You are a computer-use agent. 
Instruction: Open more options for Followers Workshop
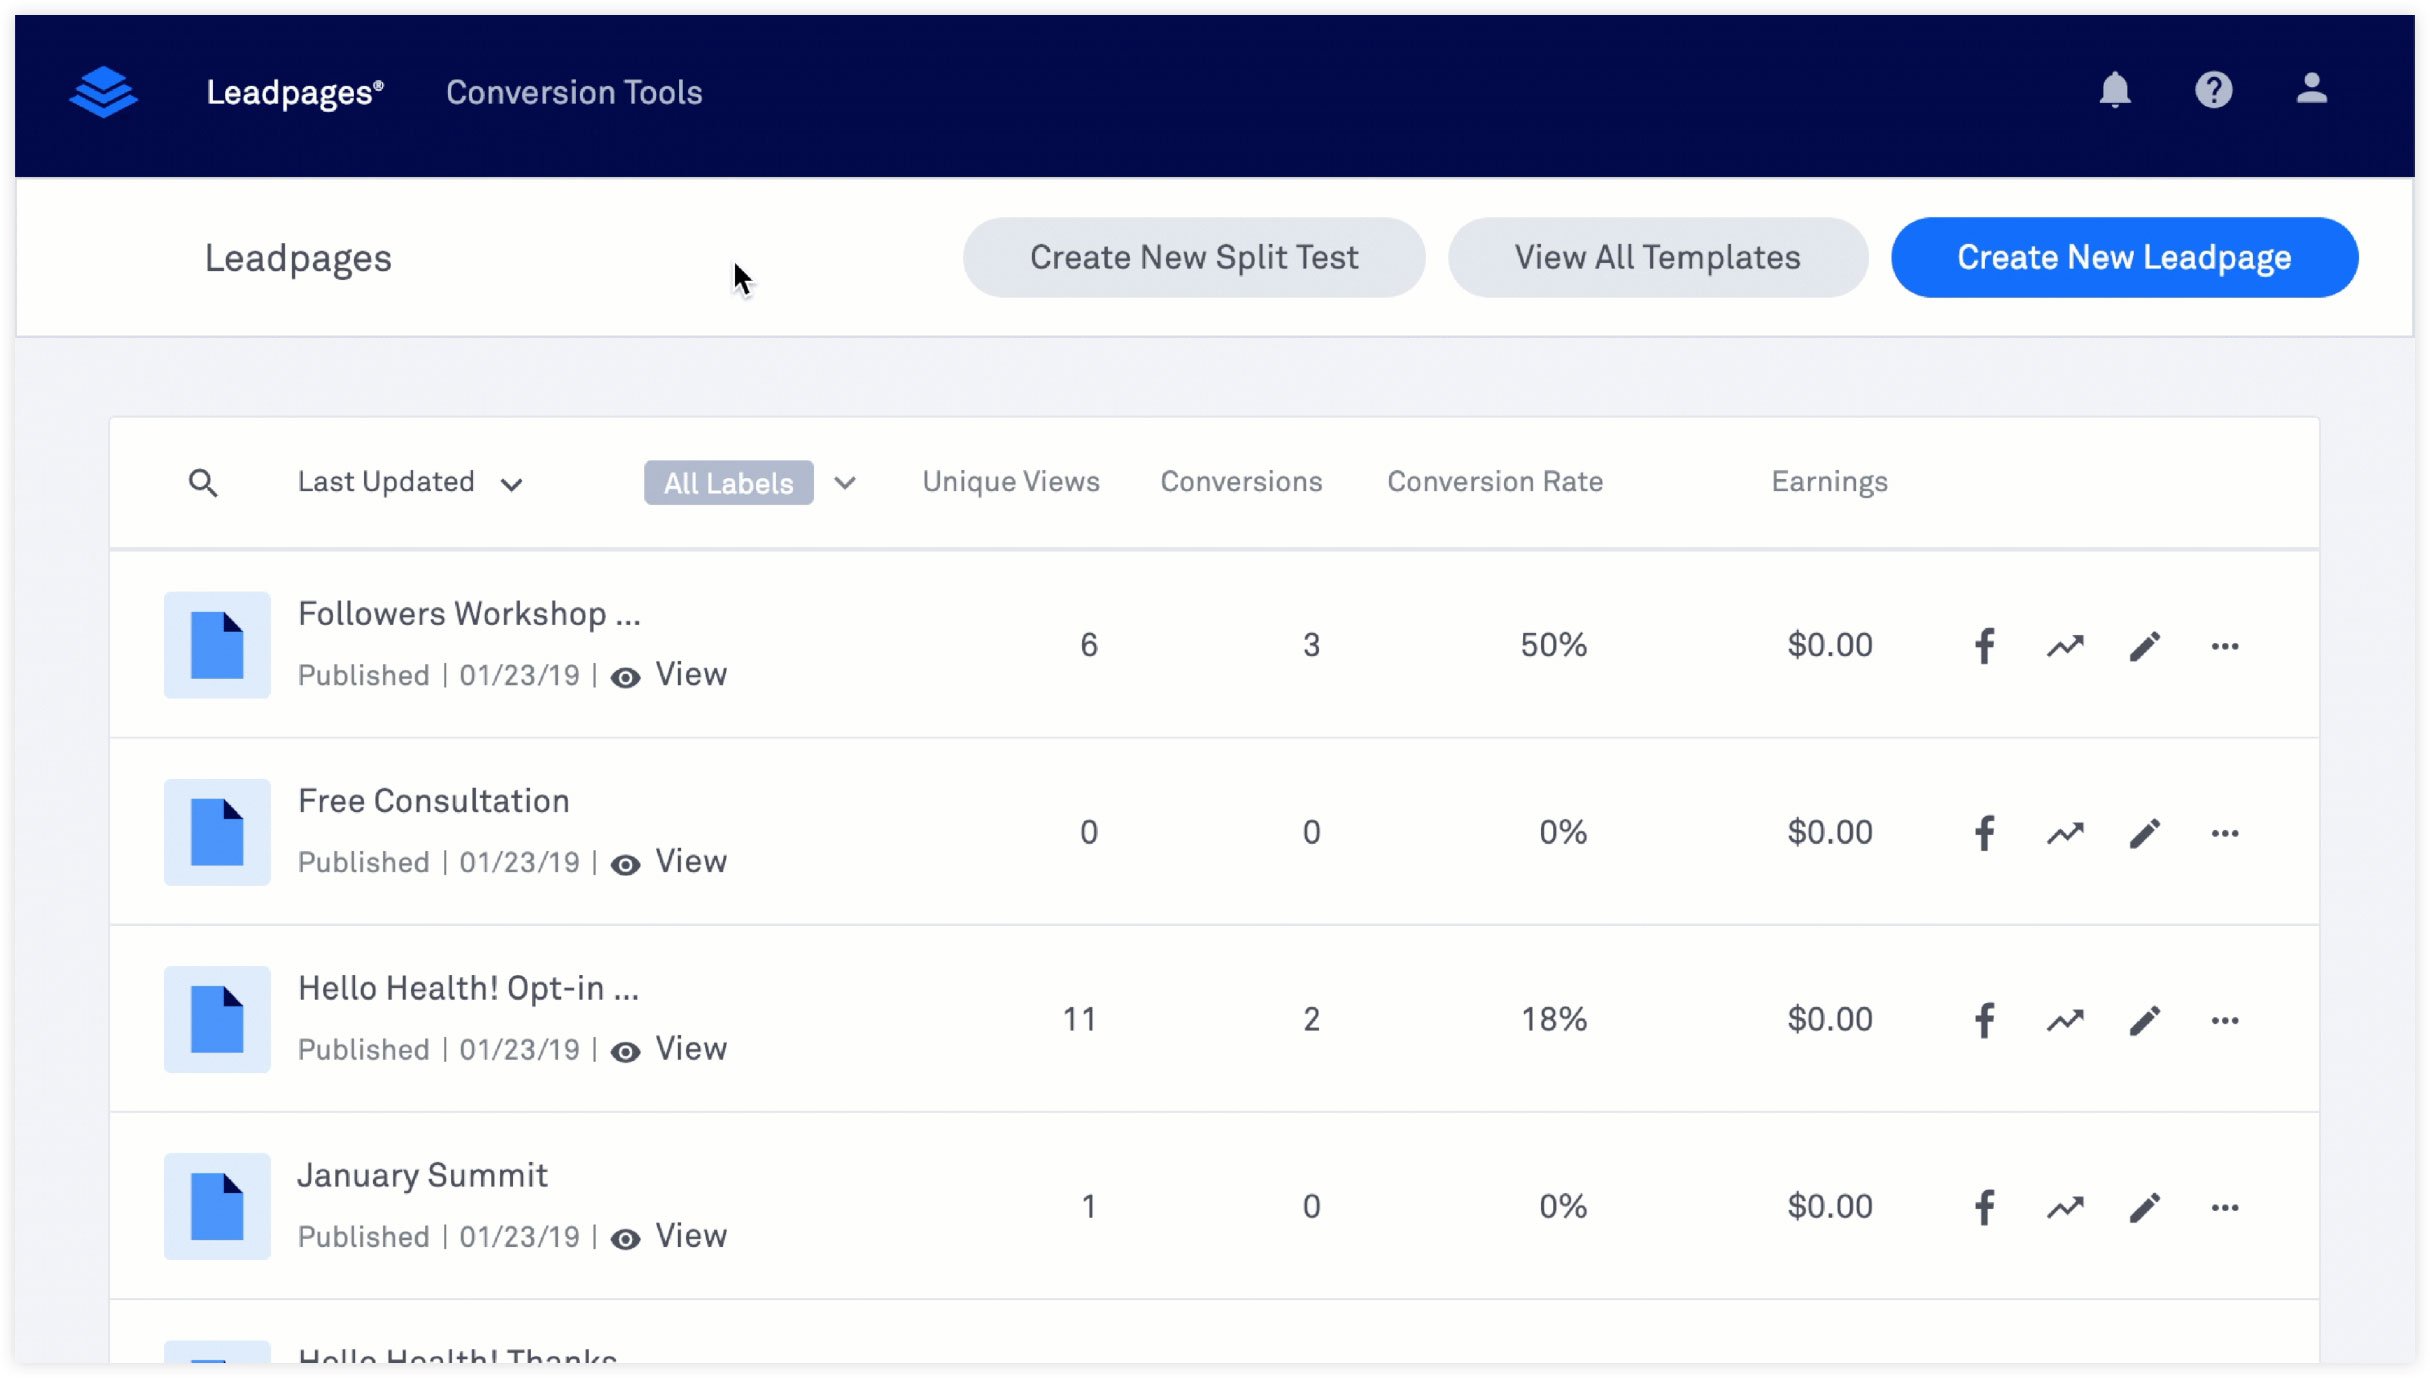(x=2225, y=646)
